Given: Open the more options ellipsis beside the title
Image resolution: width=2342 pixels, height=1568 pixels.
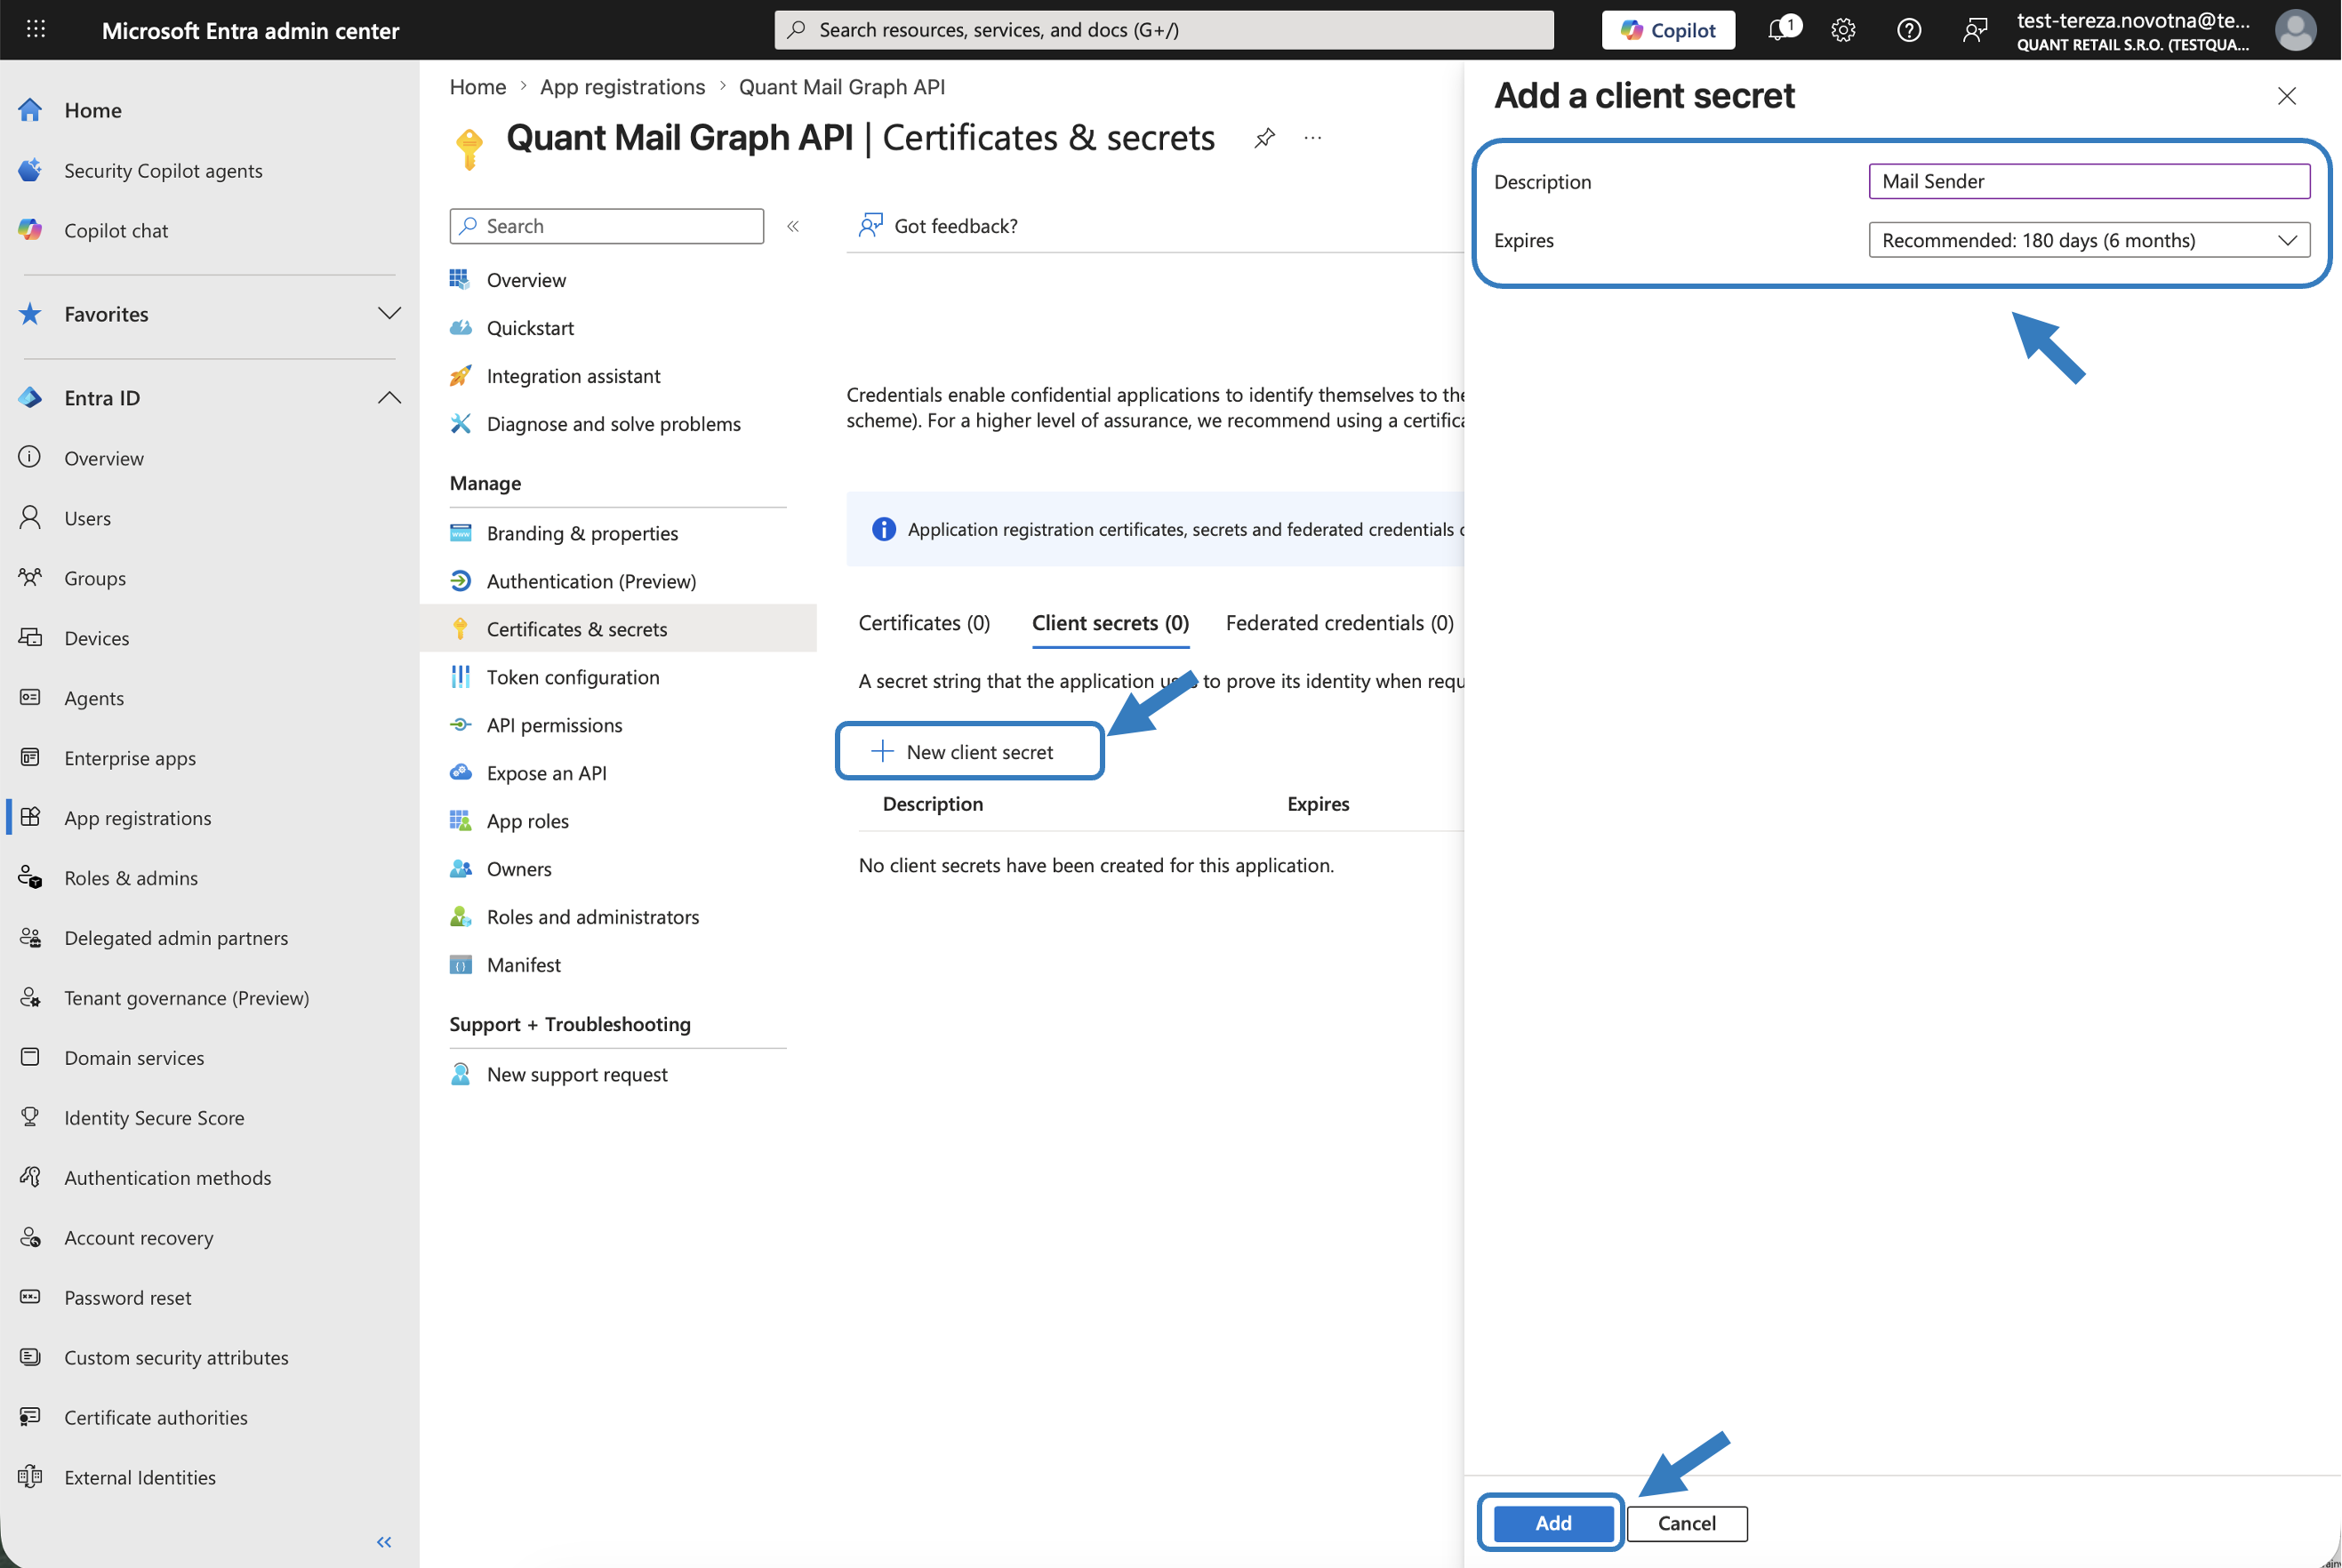Looking at the screenshot, I should (x=1313, y=138).
